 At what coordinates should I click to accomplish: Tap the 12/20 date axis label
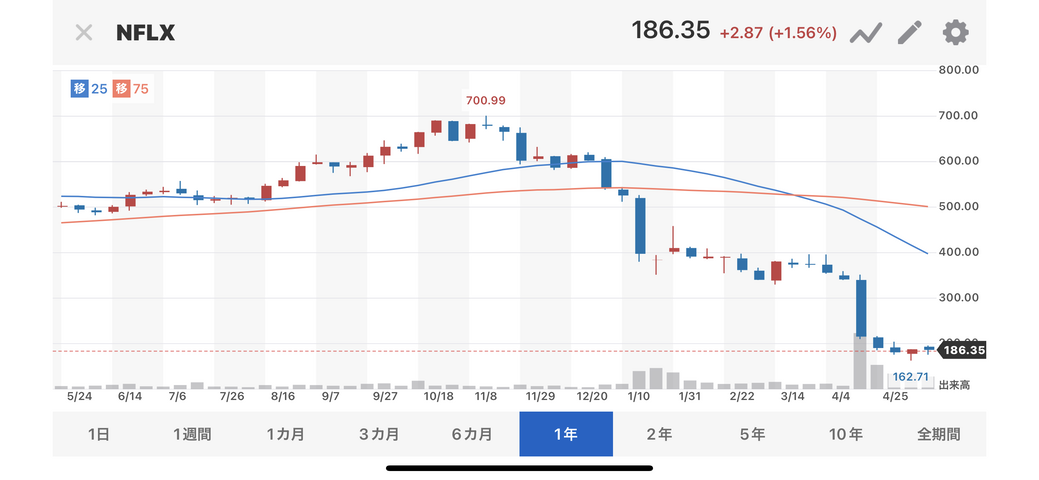click(593, 396)
